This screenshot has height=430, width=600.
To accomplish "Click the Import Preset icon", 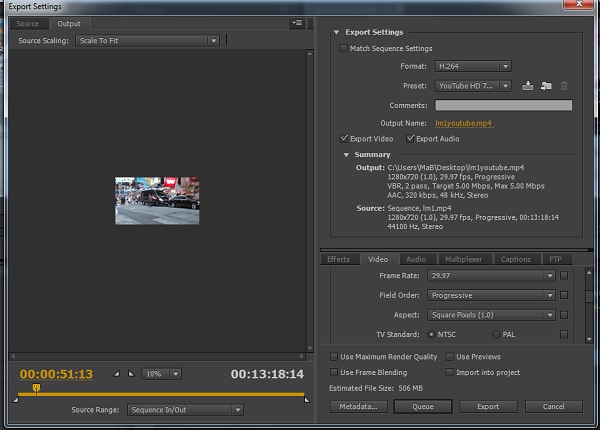I will point(546,86).
